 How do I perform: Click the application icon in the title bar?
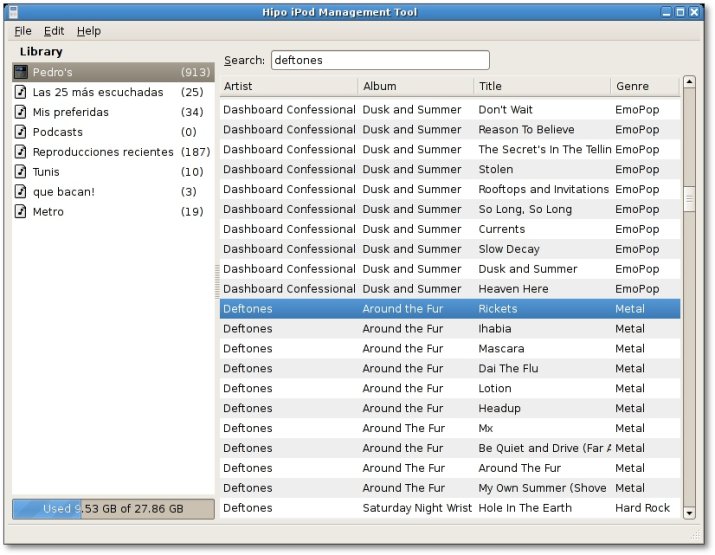coord(13,12)
